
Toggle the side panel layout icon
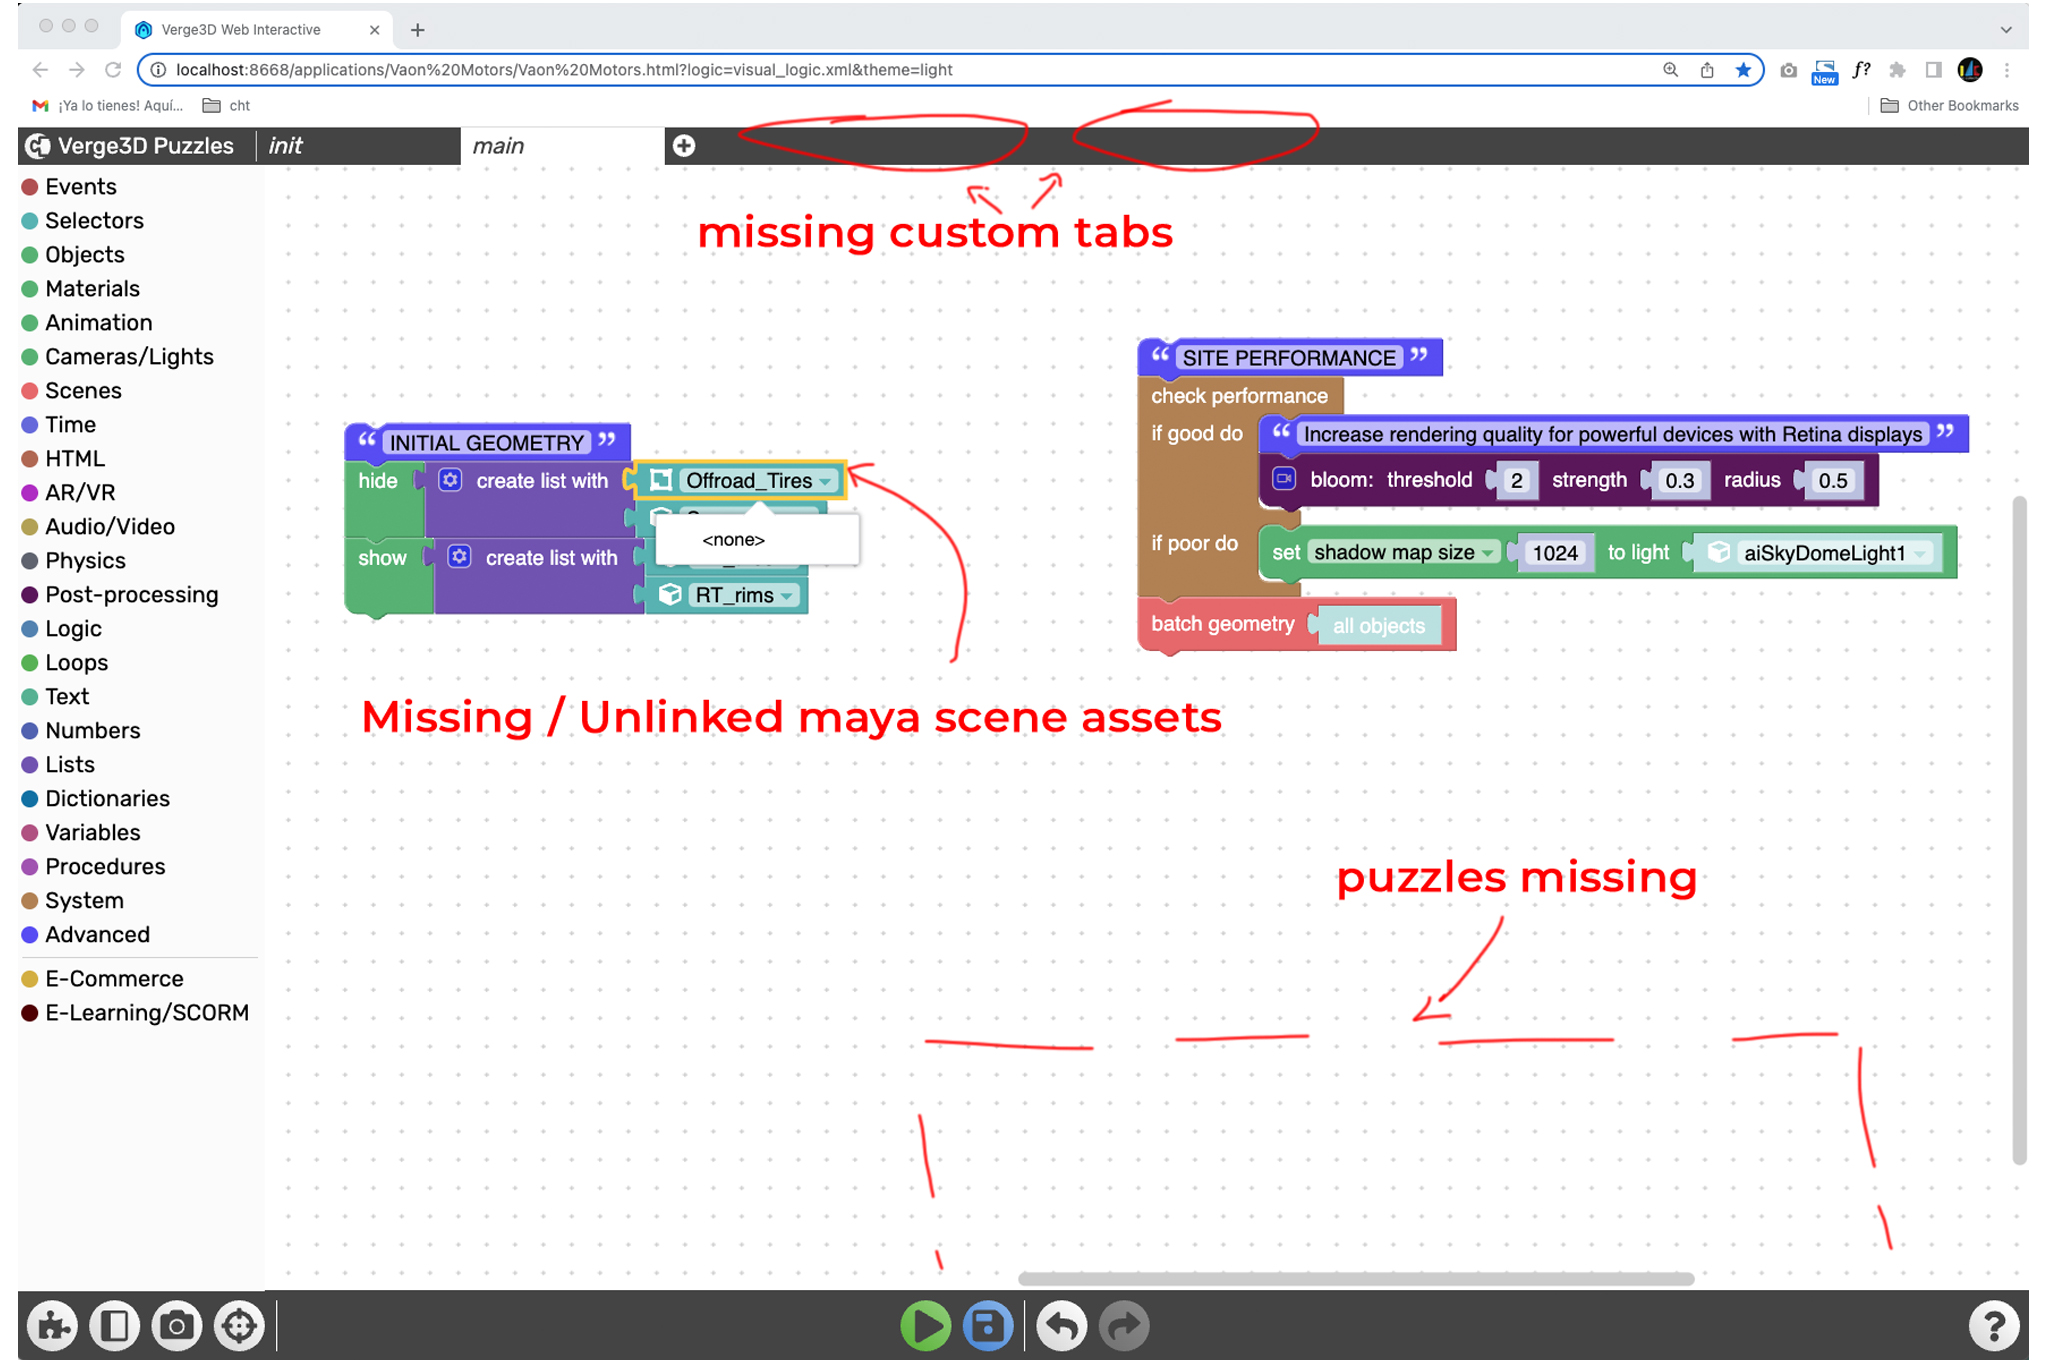pyautogui.click(x=114, y=1326)
